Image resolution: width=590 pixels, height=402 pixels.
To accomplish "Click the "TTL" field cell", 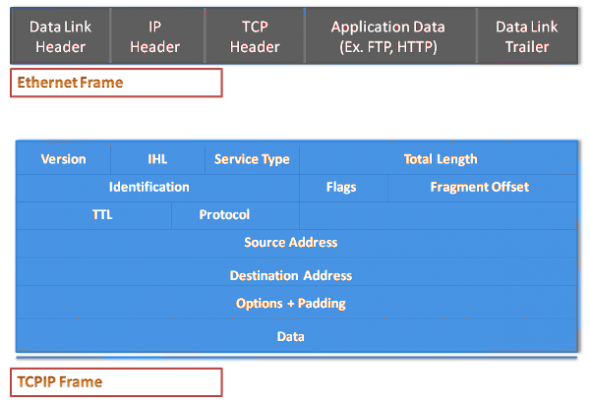I will point(94,215).
